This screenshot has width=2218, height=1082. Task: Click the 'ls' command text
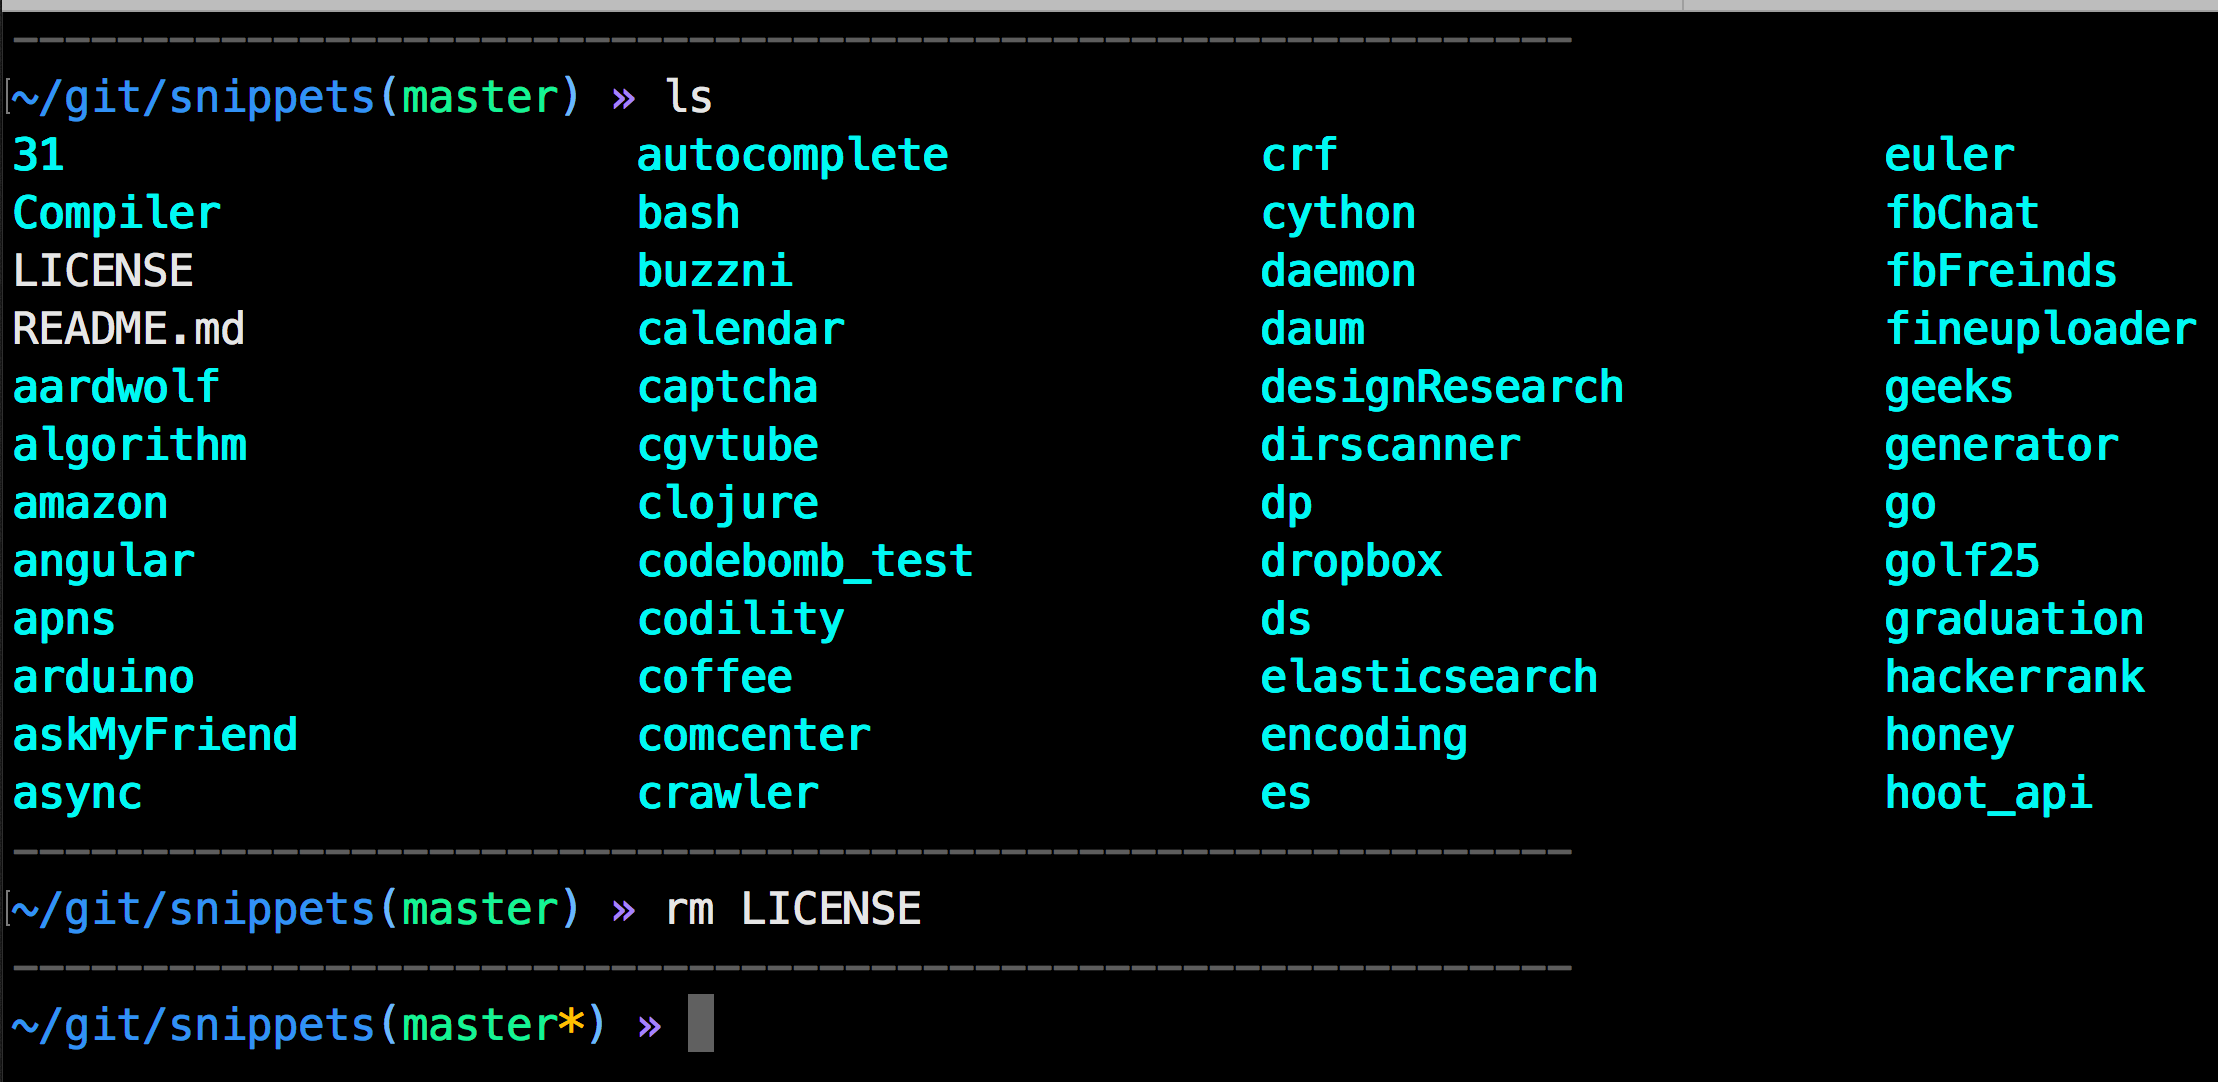(688, 97)
